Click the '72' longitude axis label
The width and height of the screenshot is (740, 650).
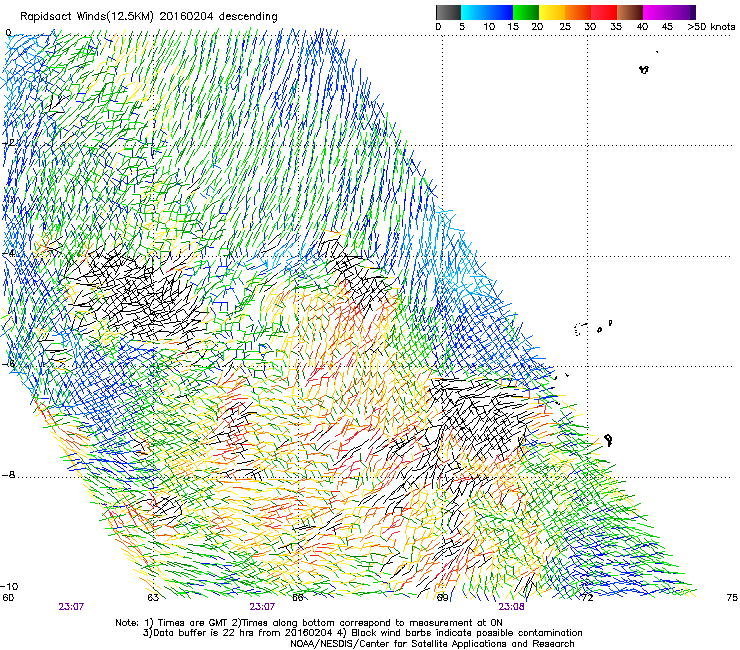587,598
